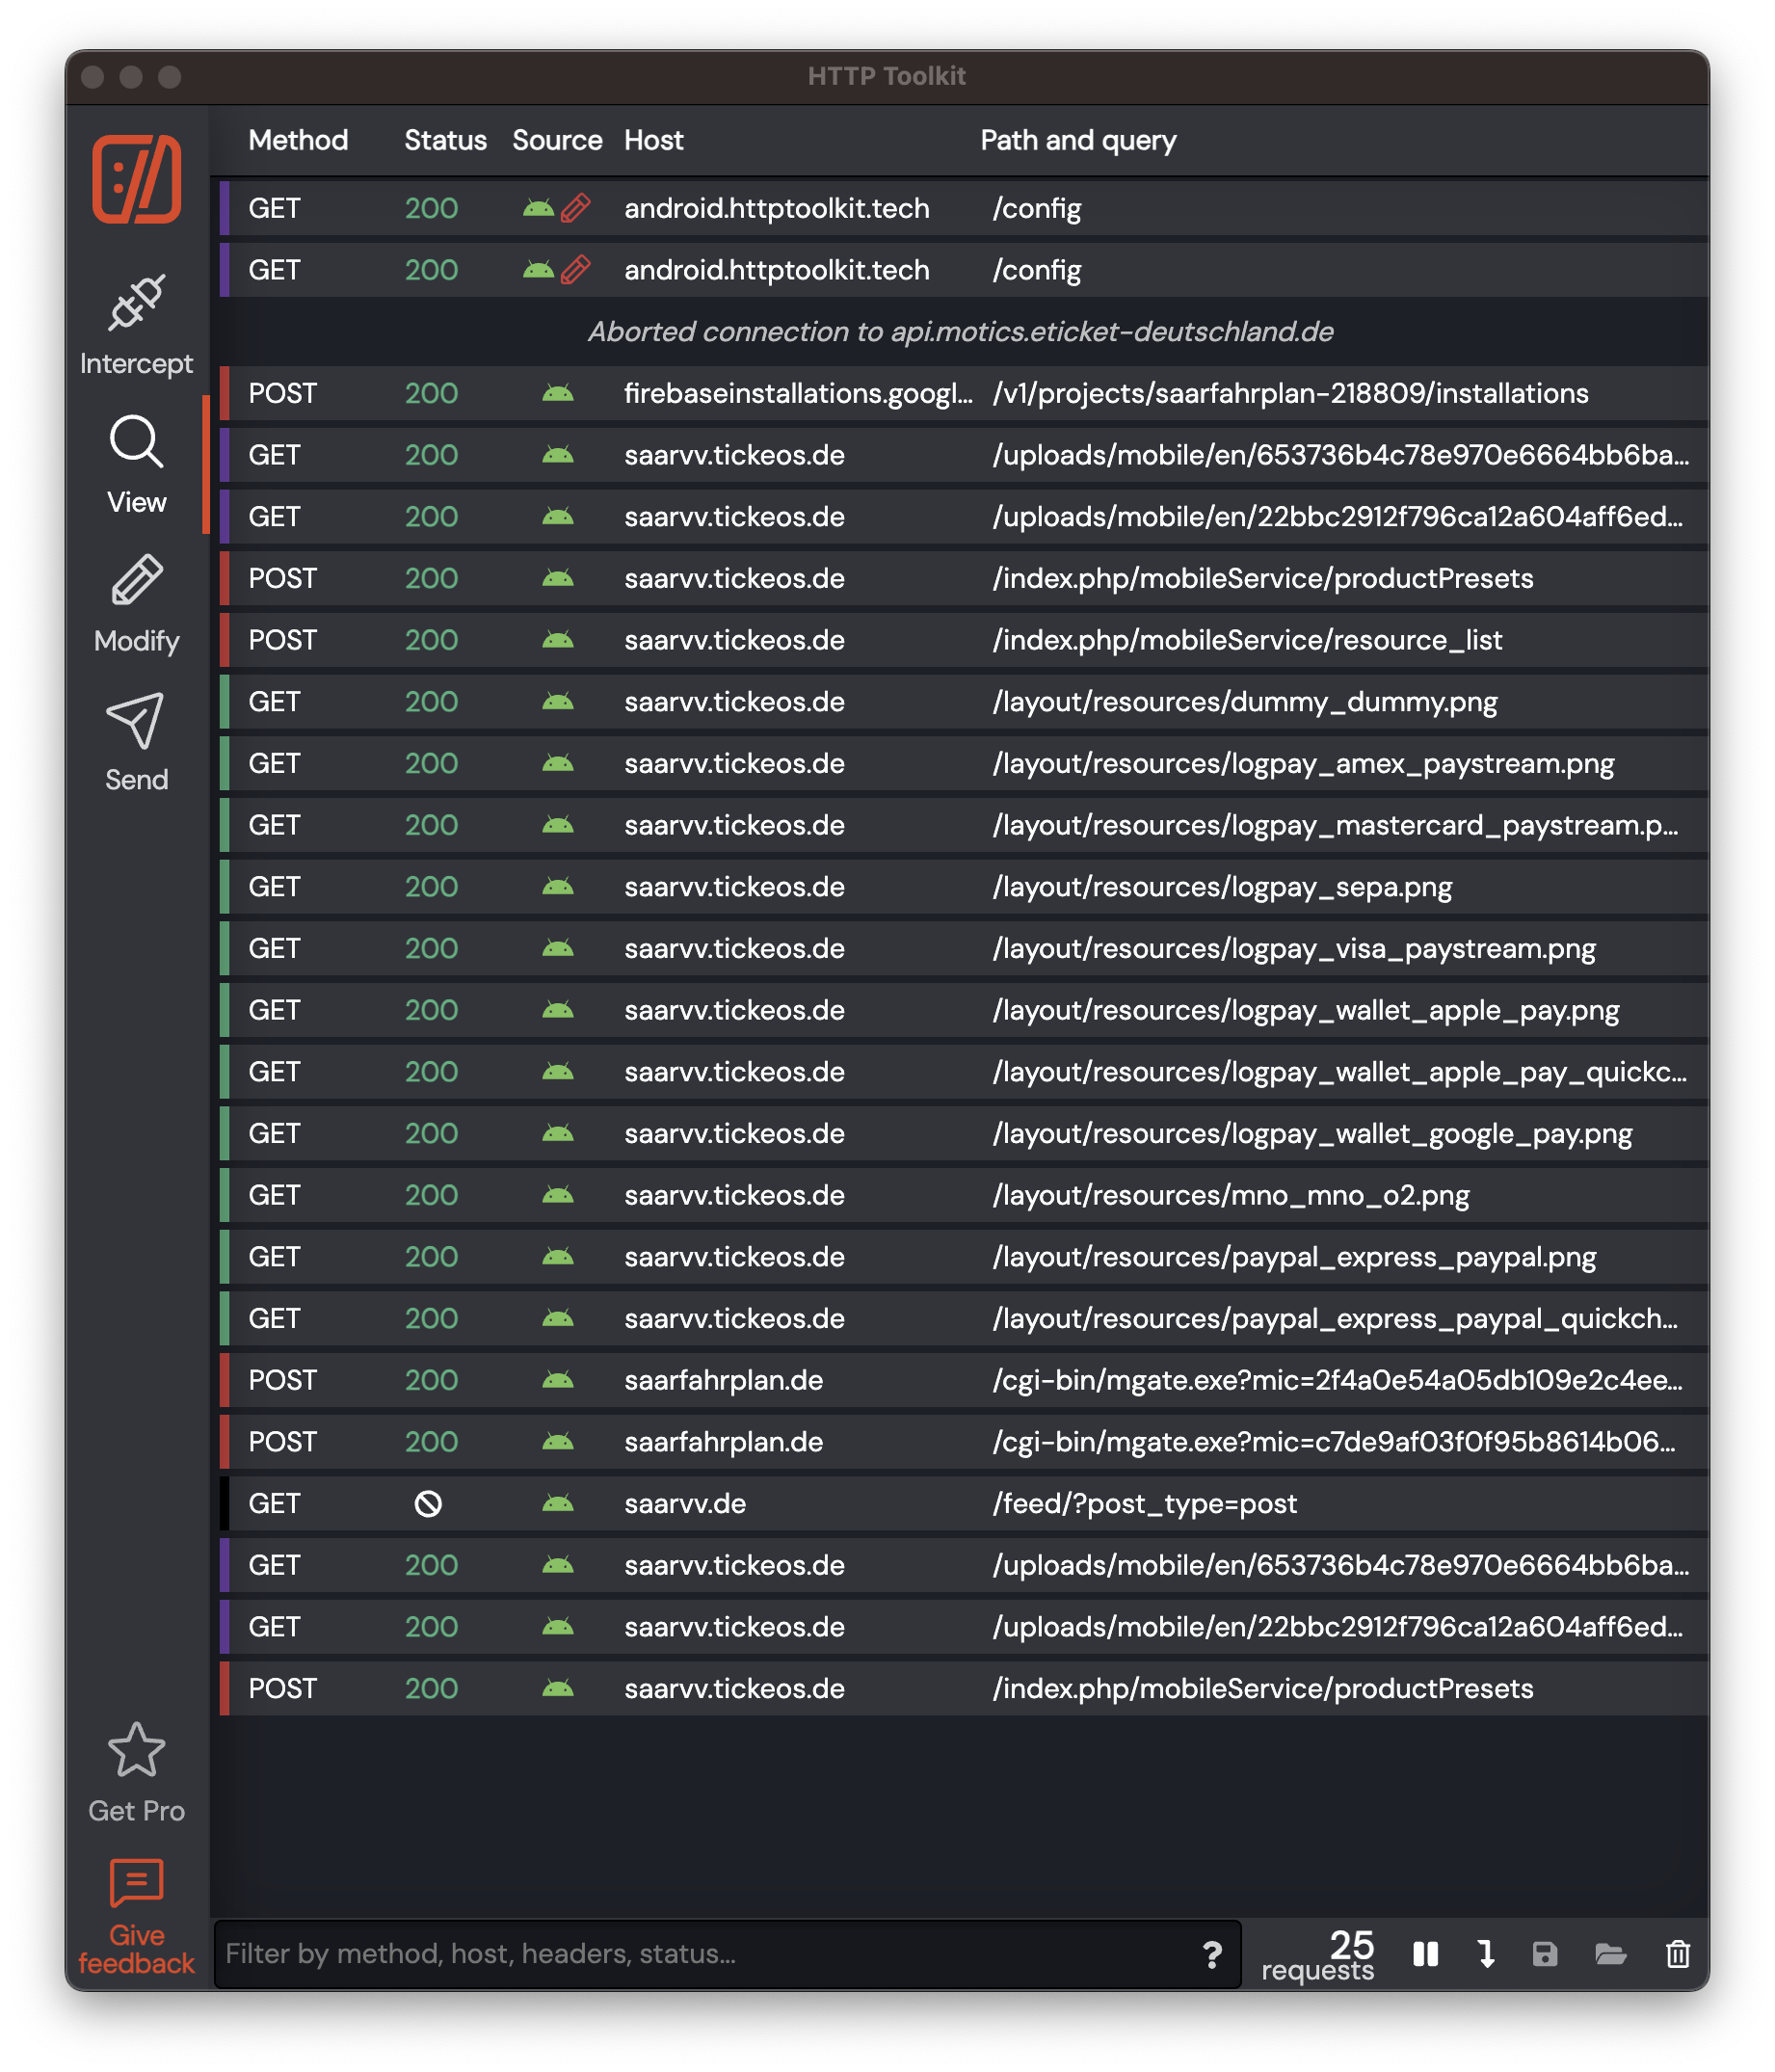Open the Modify rules page

coord(136,604)
